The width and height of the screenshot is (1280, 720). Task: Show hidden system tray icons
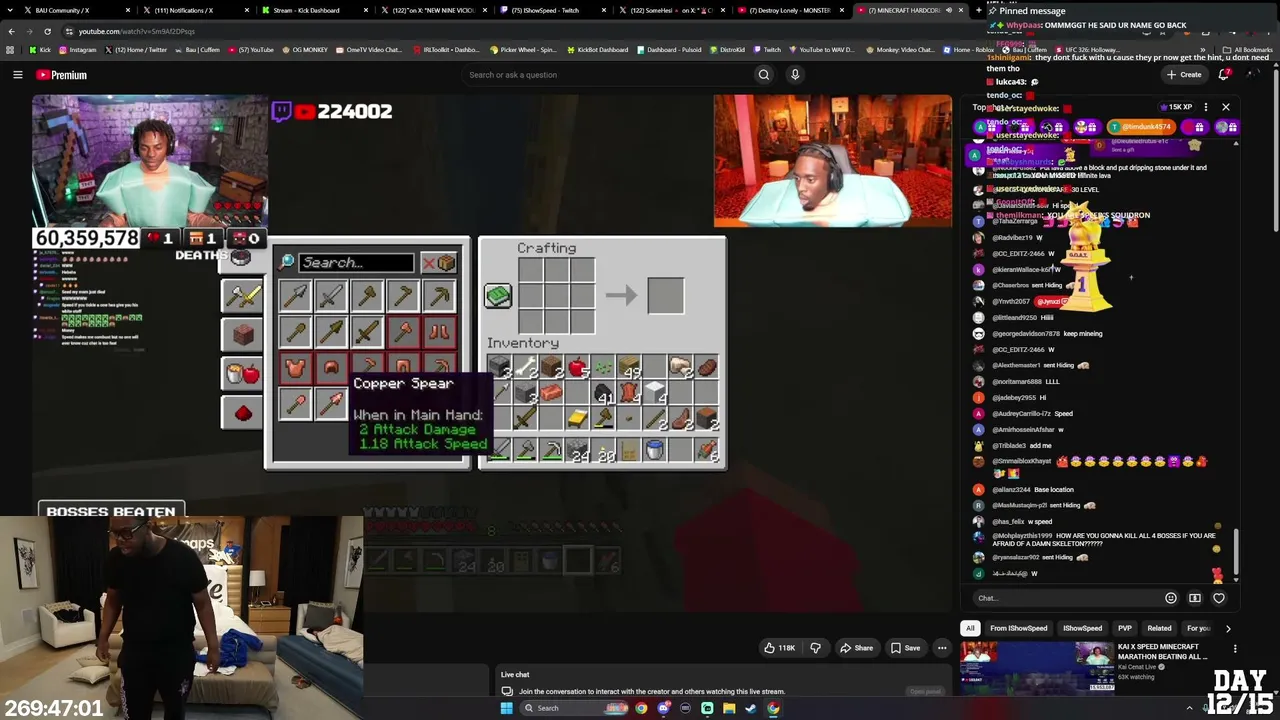pyautogui.click(x=1190, y=708)
